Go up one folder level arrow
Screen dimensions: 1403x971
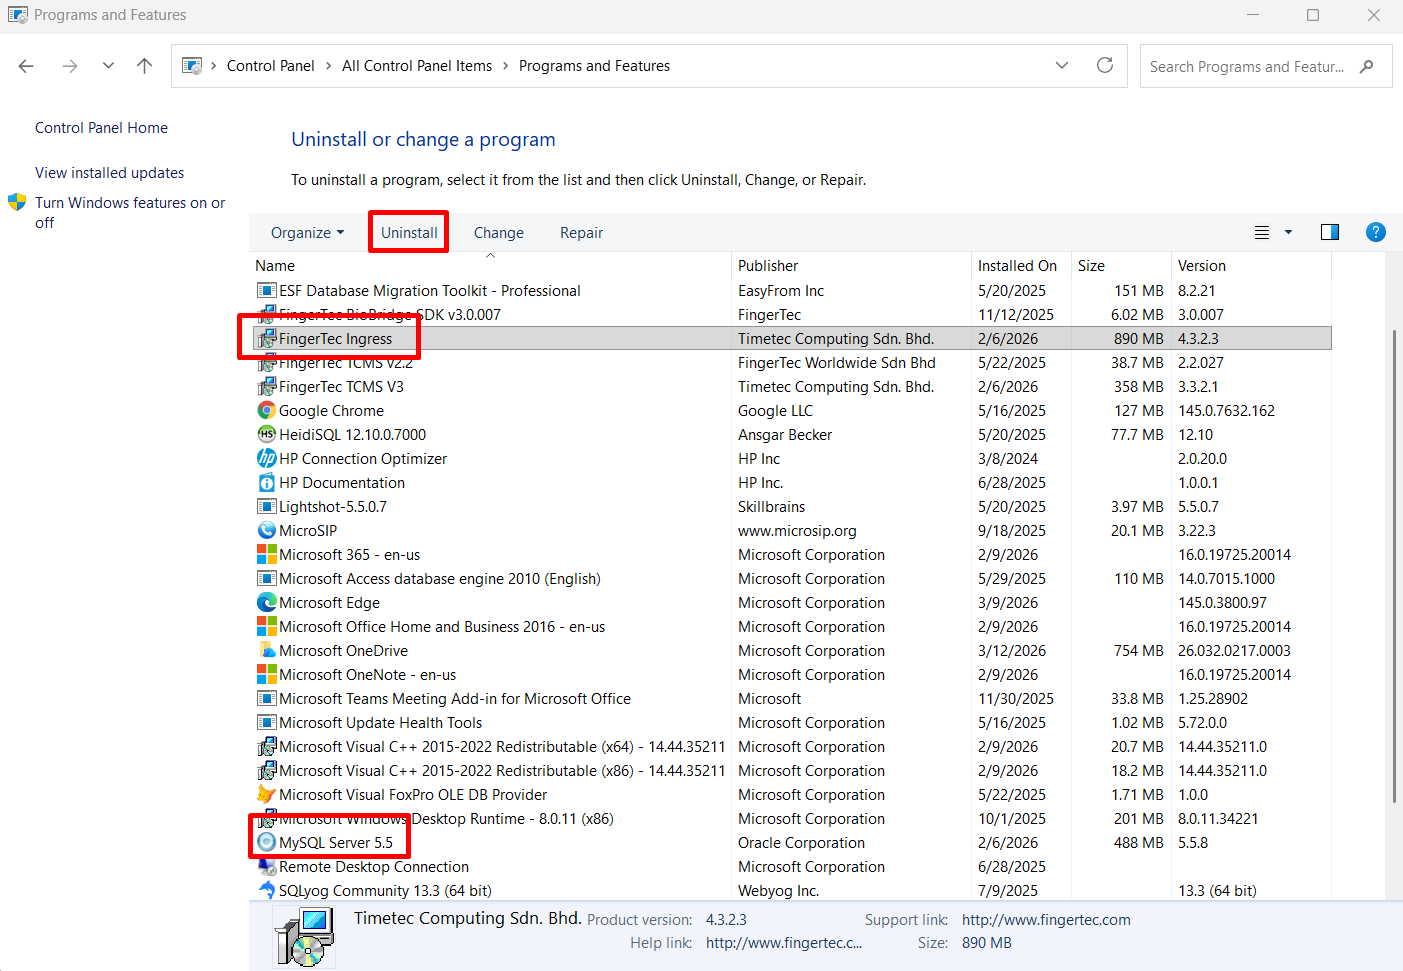[x=145, y=66]
